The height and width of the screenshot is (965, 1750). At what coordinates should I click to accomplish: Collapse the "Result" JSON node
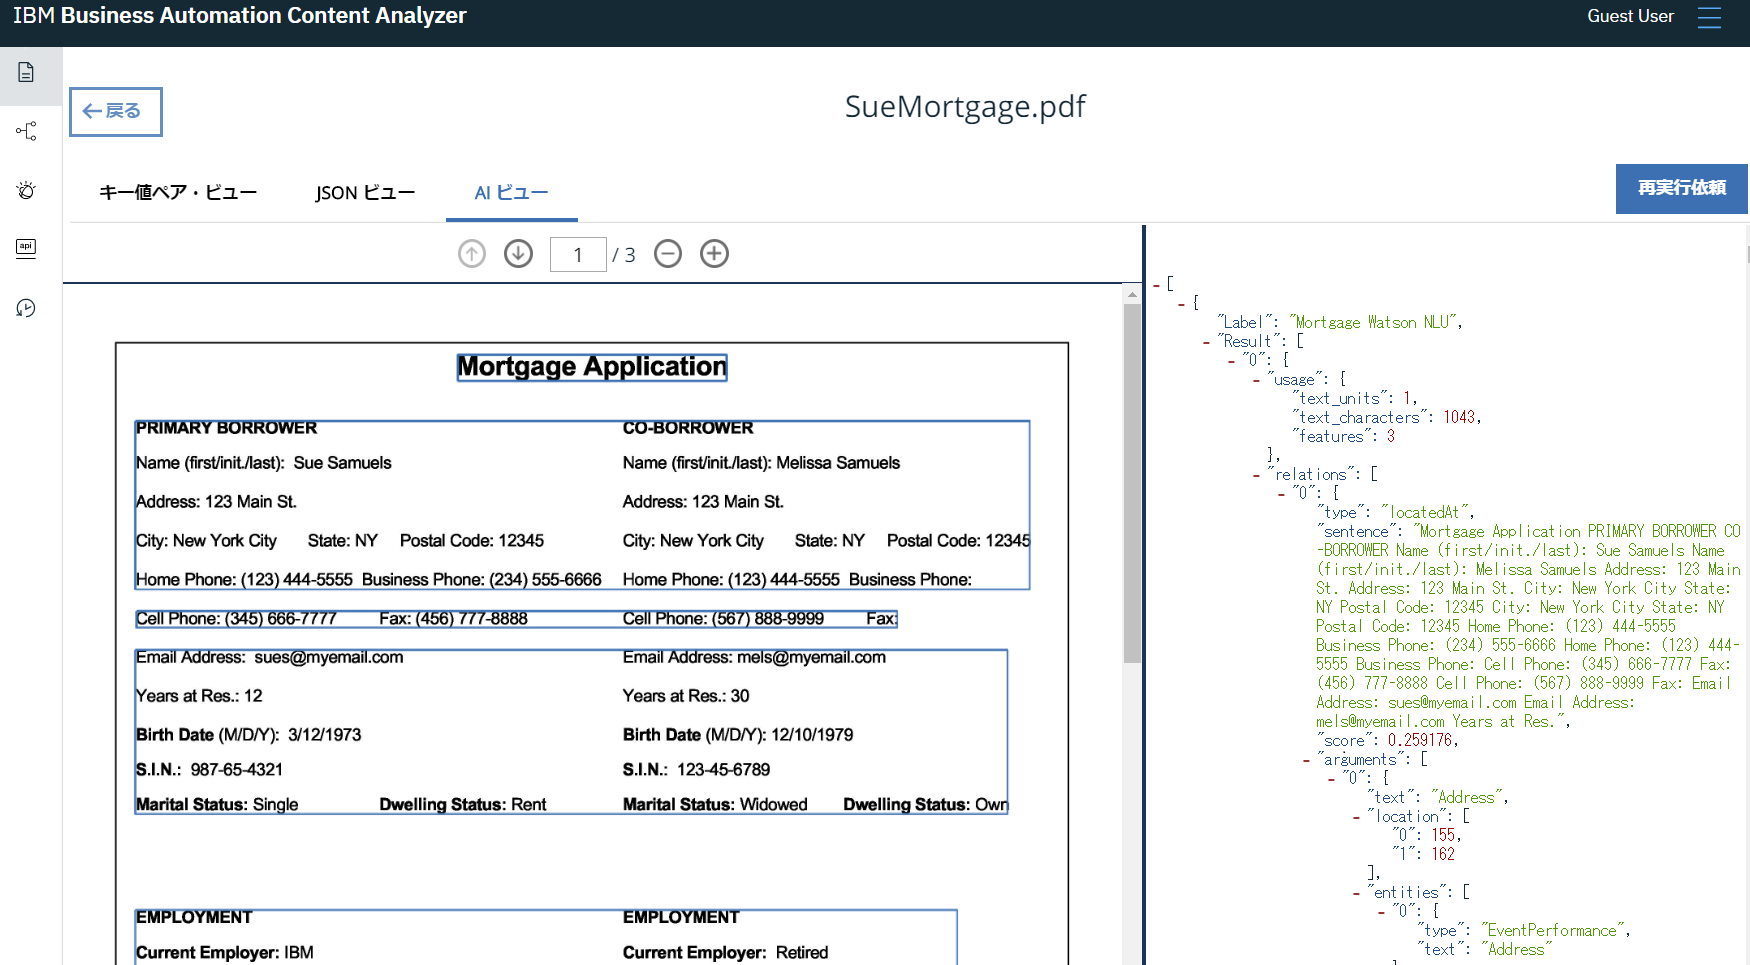pyautogui.click(x=1207, y=342)
